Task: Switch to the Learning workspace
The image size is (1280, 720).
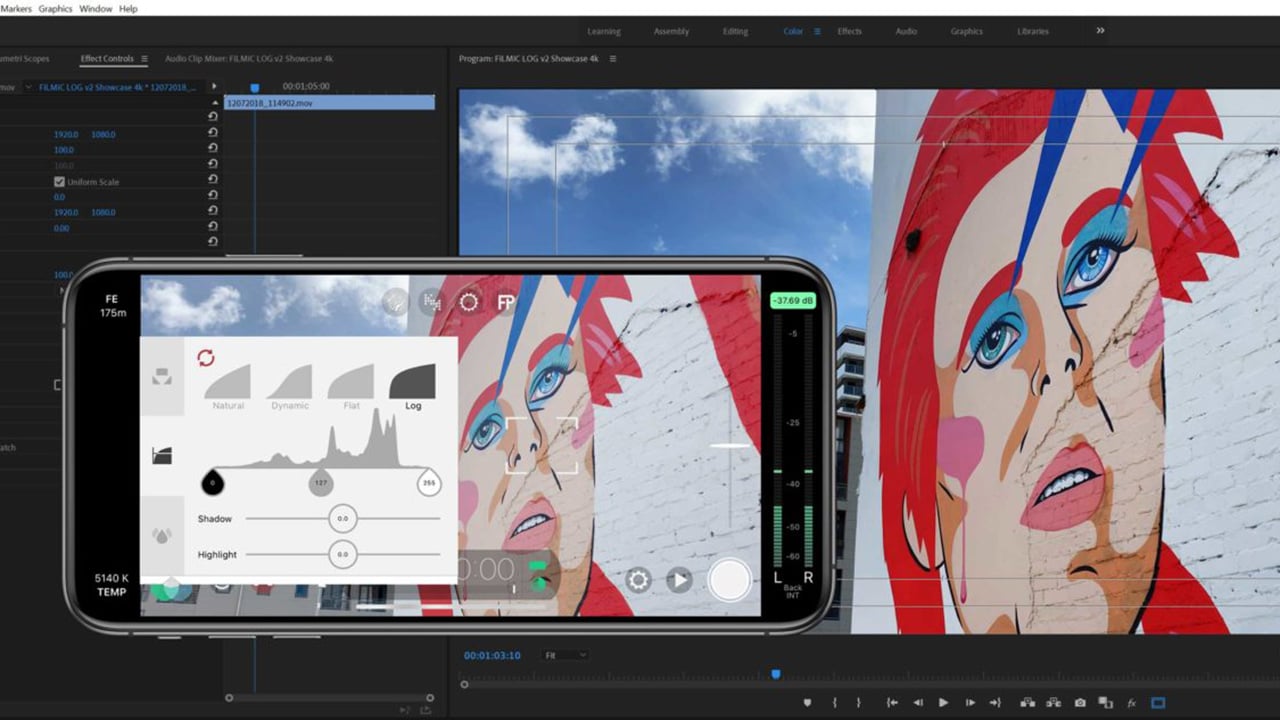Action: [x=604, y=31]
